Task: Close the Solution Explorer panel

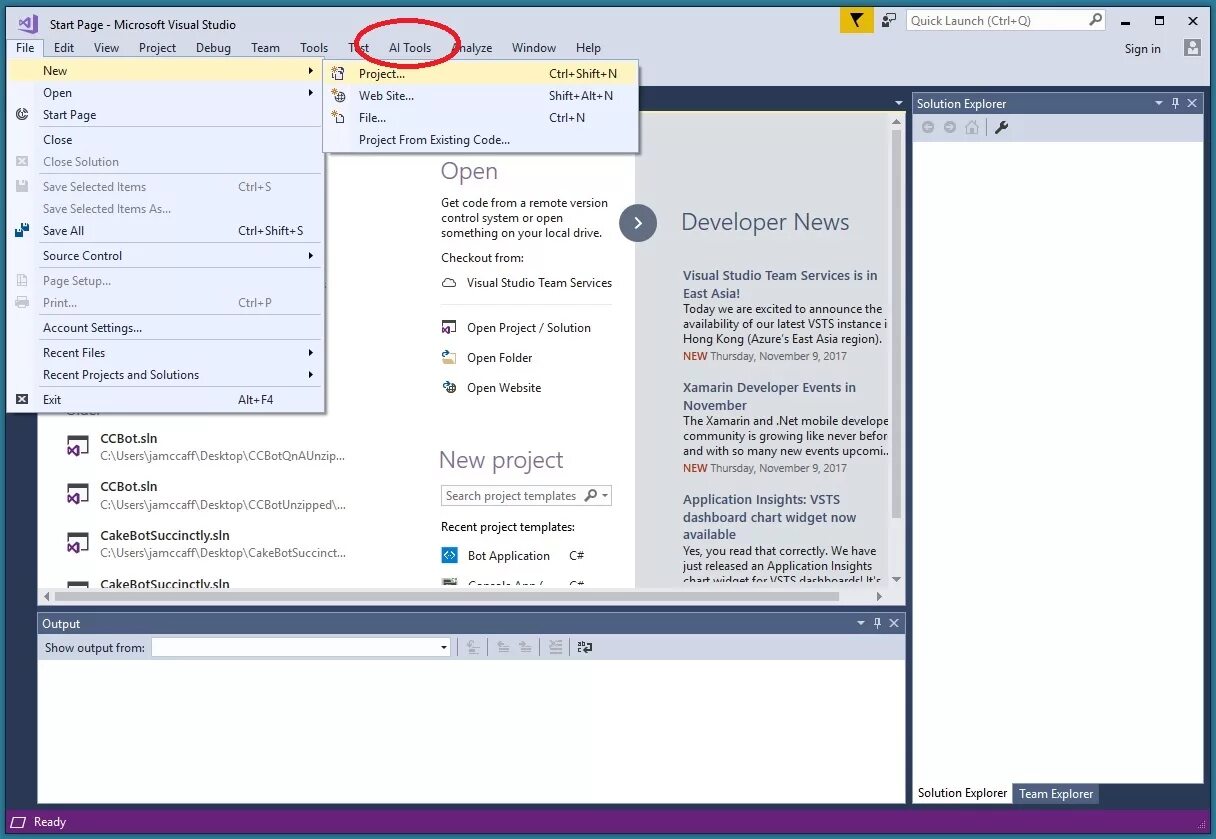Action: pyautogui.click(x=1193, y=103)
